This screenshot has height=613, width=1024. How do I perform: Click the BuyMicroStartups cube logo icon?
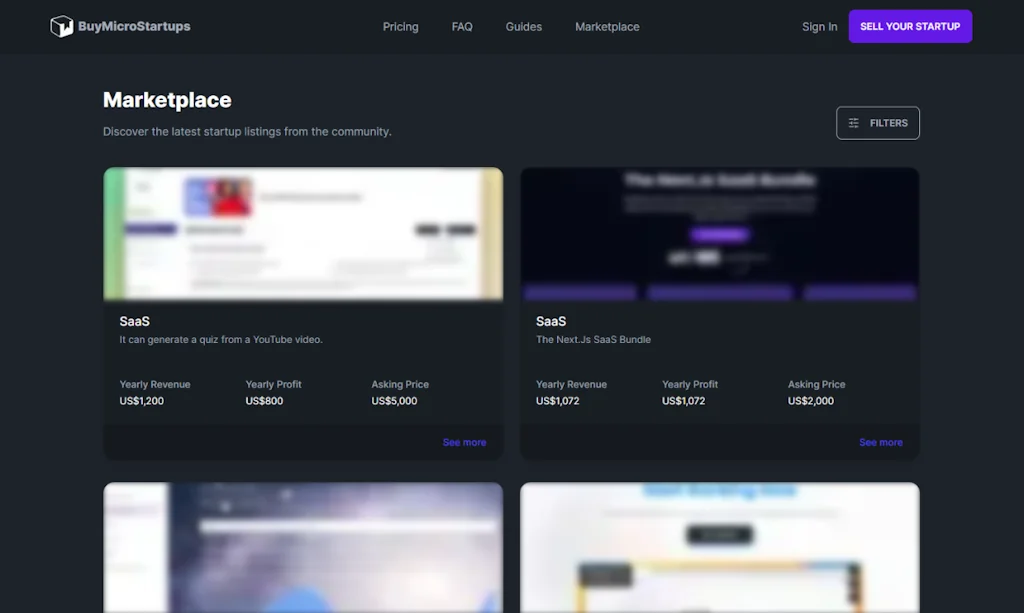coord(62,26)
